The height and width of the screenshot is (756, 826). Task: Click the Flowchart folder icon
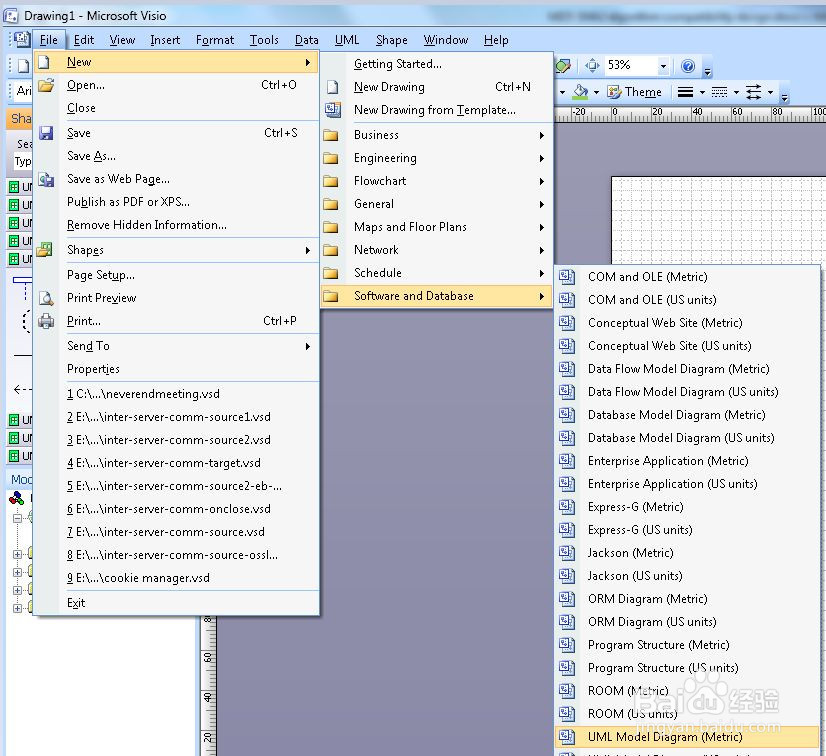[x=331, y=181]
